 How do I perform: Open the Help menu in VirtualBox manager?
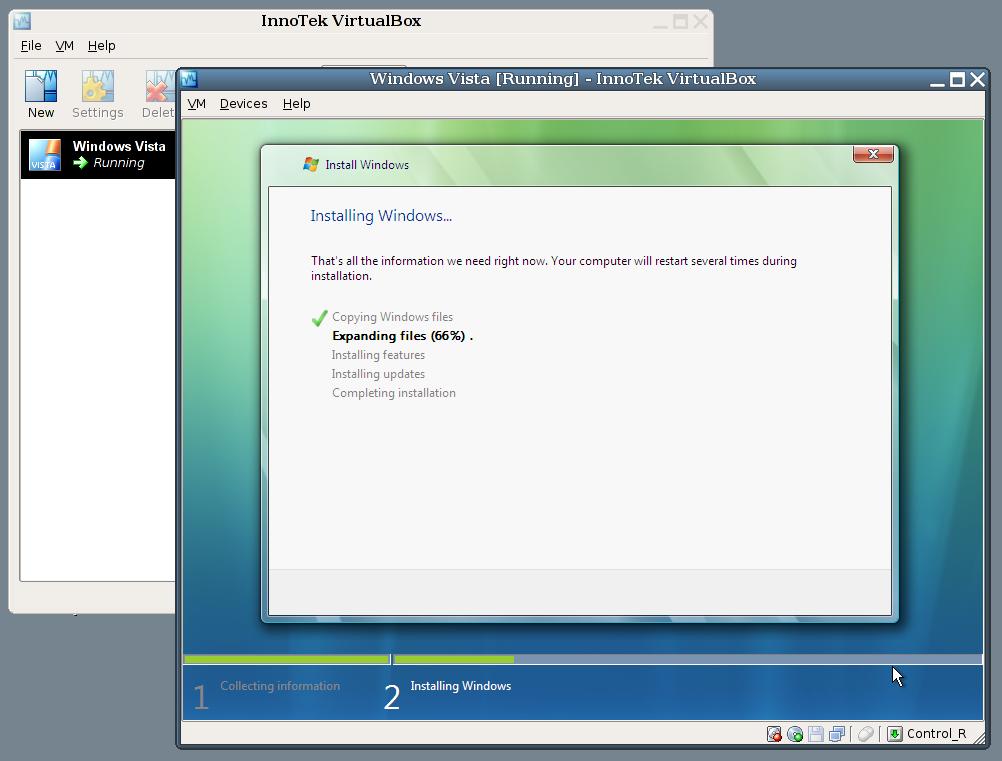point(102,45)
